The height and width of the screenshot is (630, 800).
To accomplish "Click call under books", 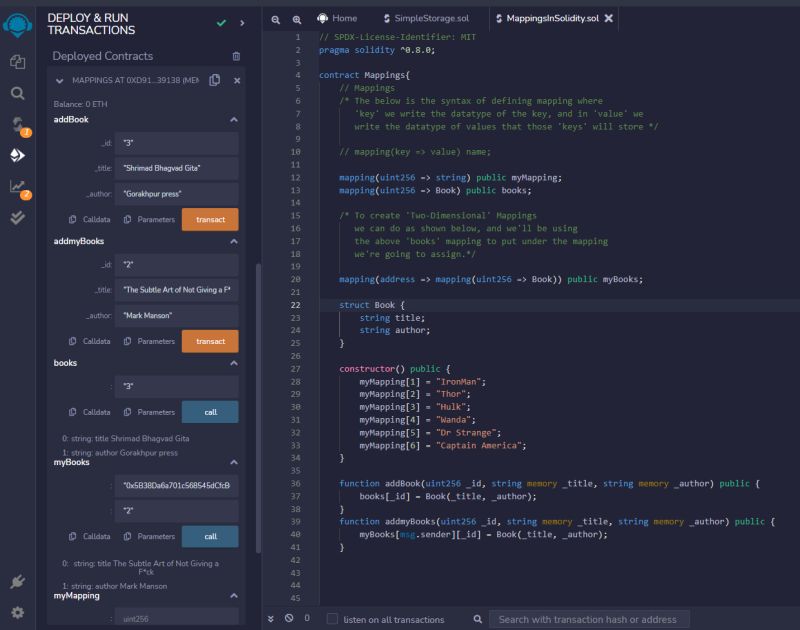I will coord(210,412).
